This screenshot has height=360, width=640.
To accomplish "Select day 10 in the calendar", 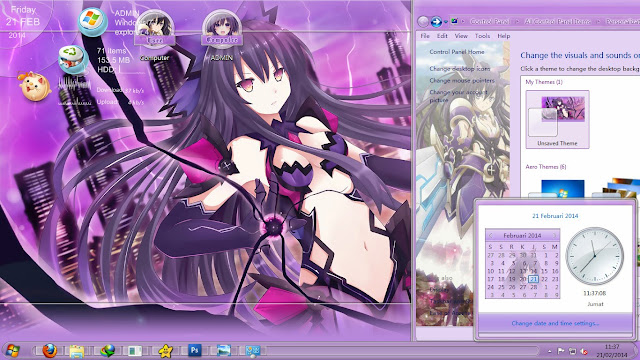I will click(491, 271).
